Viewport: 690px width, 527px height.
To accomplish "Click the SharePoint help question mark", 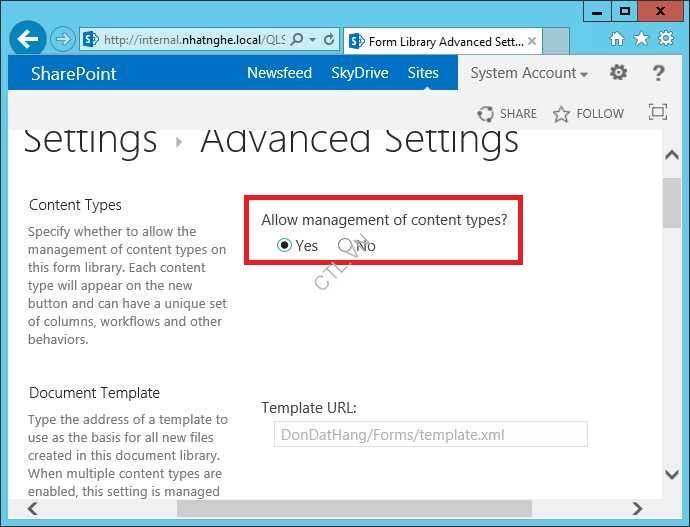I will pyautogui.click(x=658, y=73).
